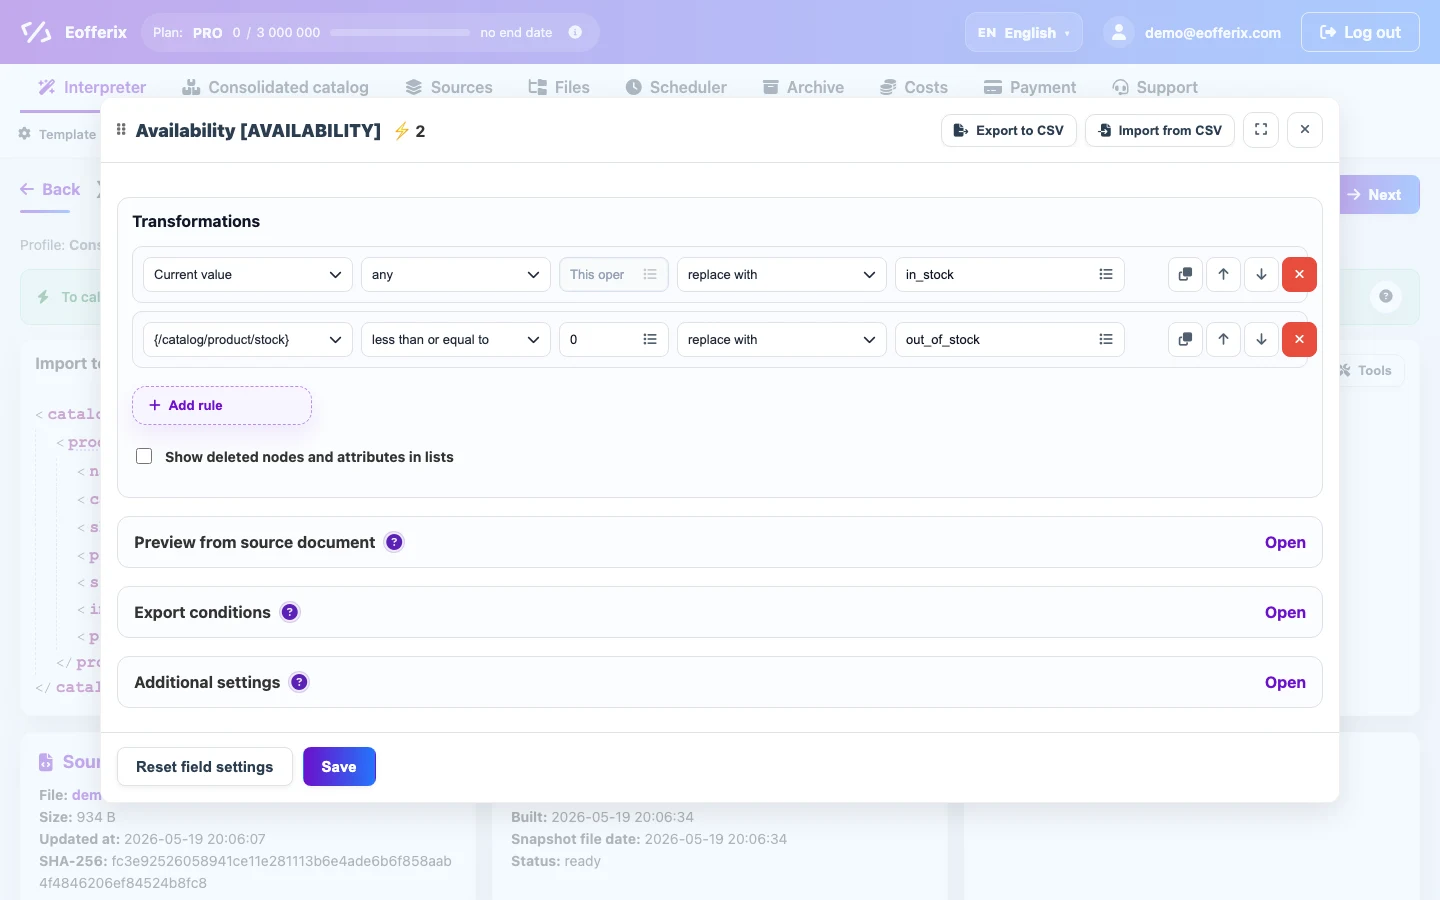
Task: Duplicate the out_of_stock transformation rule
Action: tap(1185, 339)
